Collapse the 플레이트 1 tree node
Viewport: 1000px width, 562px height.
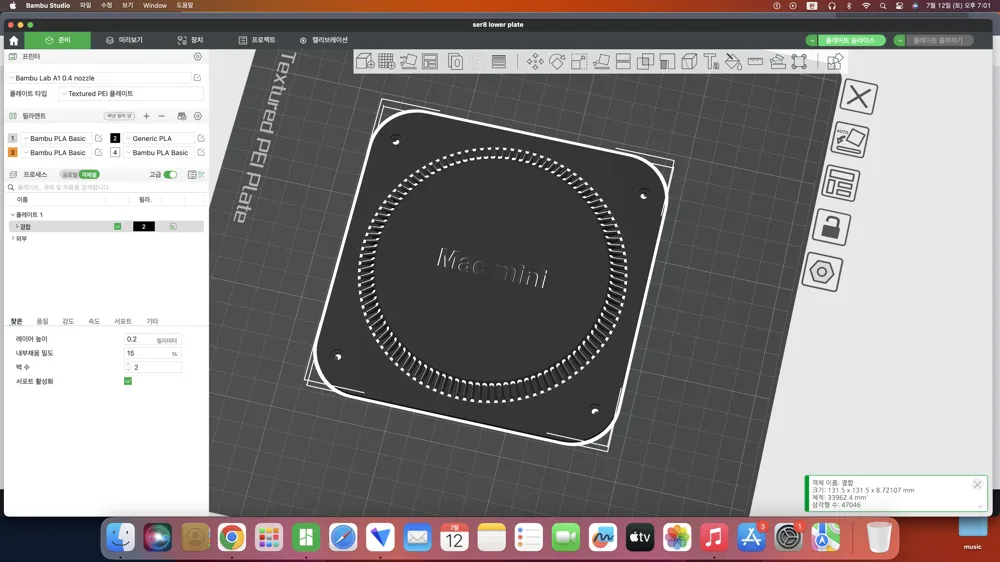point(13,215)
